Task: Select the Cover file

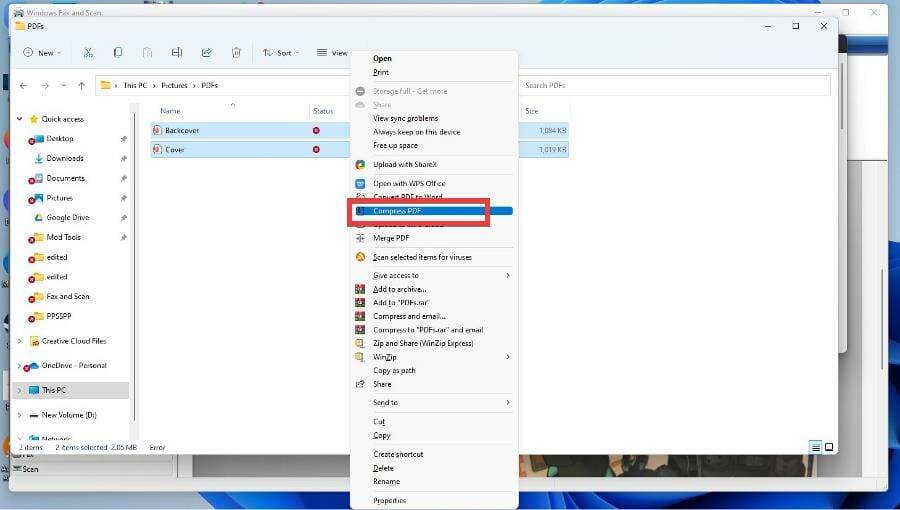Action: 174,150
